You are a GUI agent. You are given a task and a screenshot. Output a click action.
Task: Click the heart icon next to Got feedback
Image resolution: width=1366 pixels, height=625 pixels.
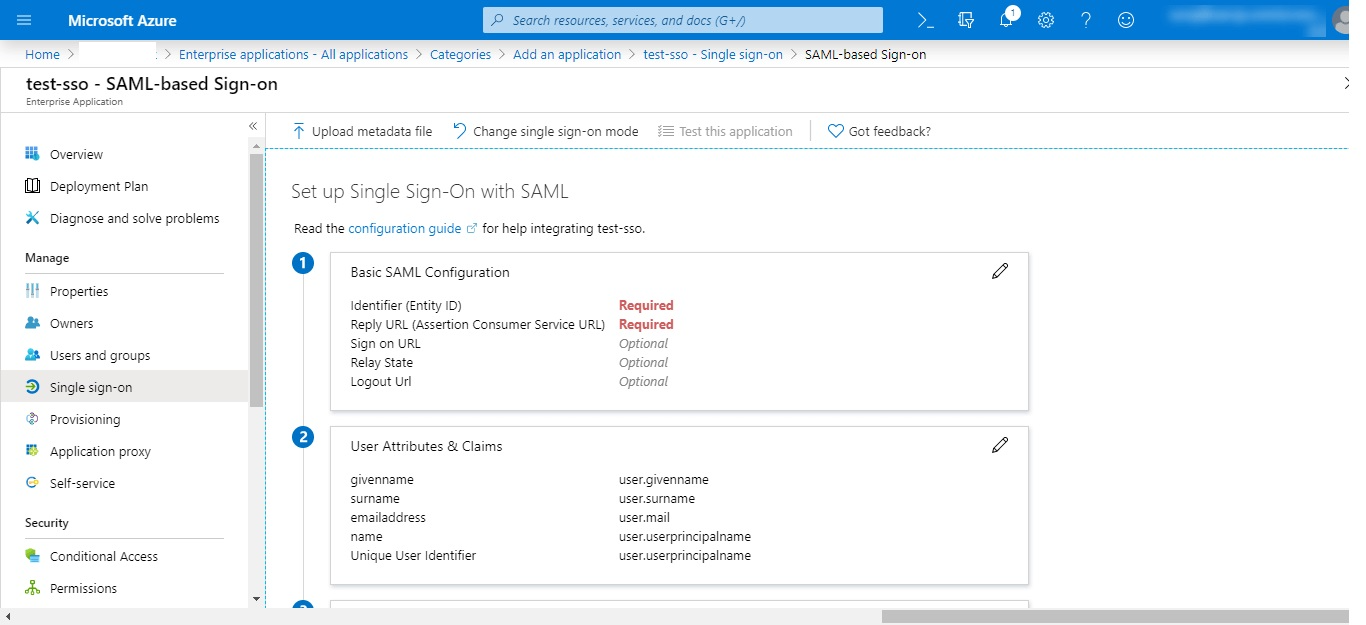coord(835,131)
